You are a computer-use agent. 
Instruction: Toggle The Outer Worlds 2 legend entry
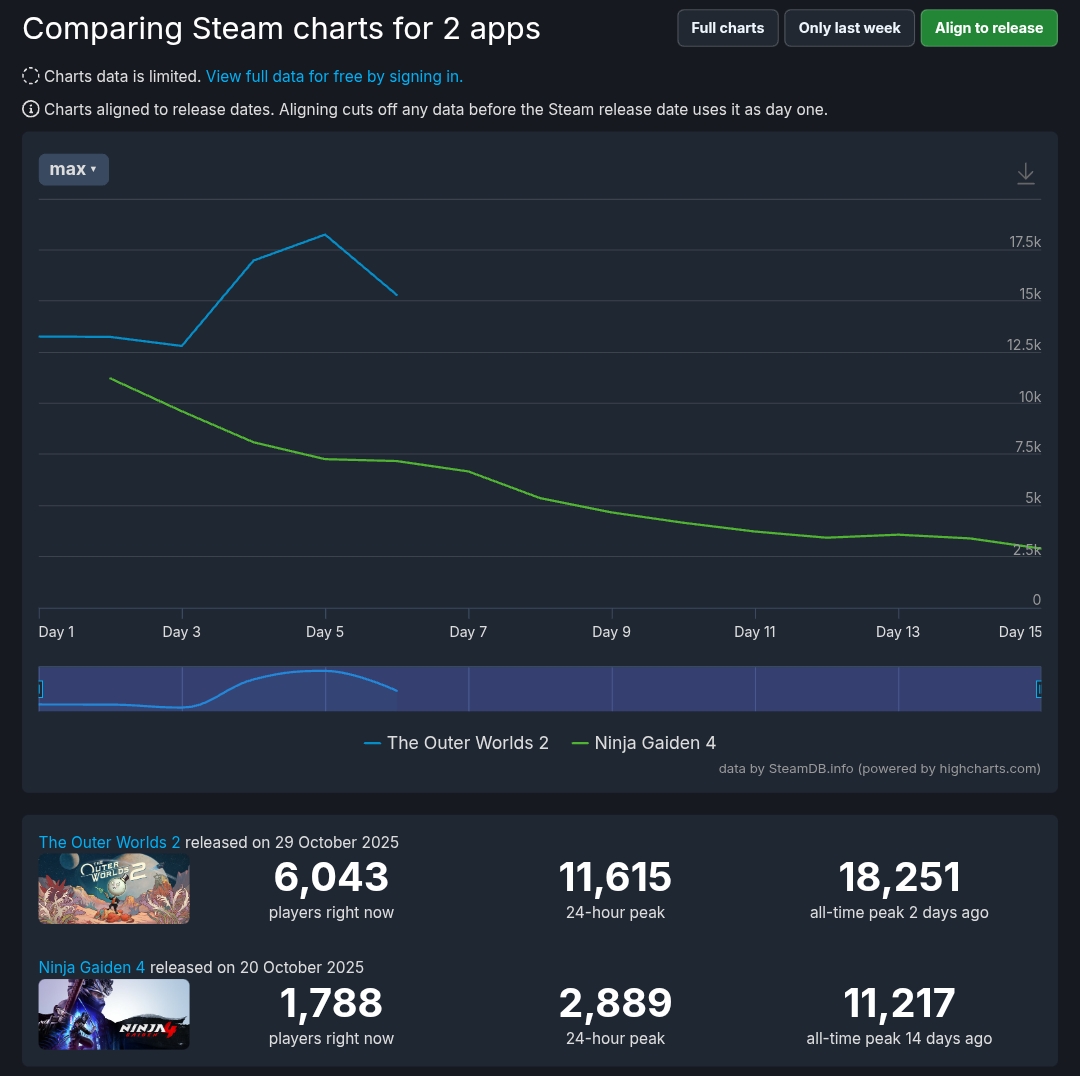tap(457, 743)
